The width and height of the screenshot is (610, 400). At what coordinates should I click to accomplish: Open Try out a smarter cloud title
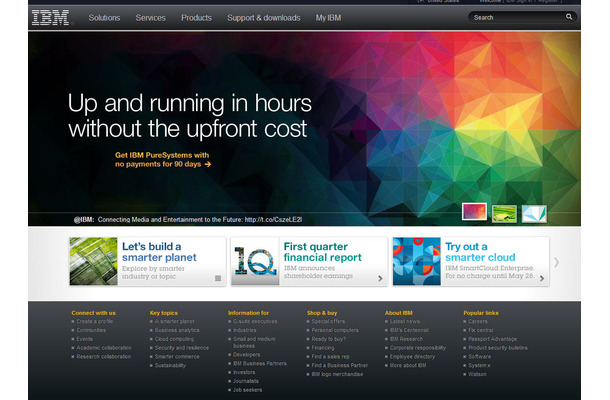(x=480, y=252)
